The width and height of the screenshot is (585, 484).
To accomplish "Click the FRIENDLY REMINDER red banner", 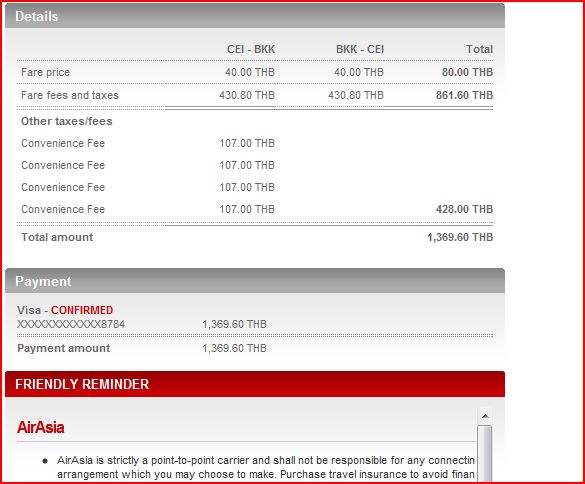I will [x=255, y=384].
